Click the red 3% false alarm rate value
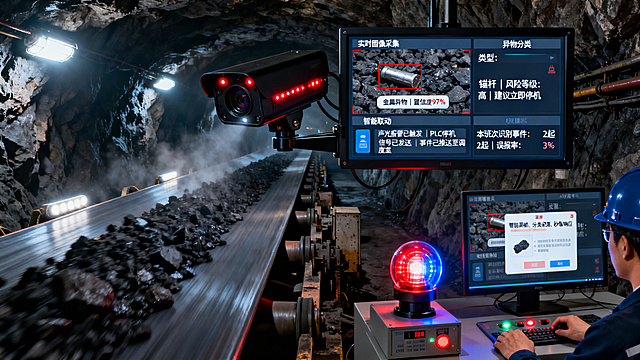Viewport: 640px width, 360px height. (548, 145)
